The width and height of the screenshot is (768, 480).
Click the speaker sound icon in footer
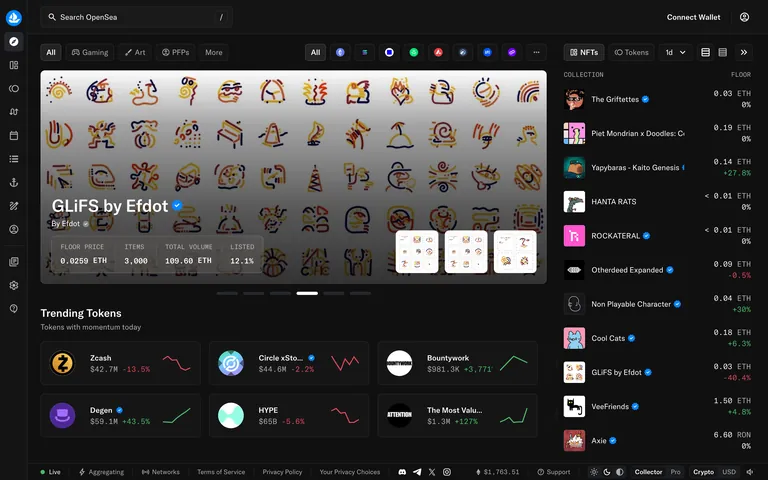tap(749, 472)
